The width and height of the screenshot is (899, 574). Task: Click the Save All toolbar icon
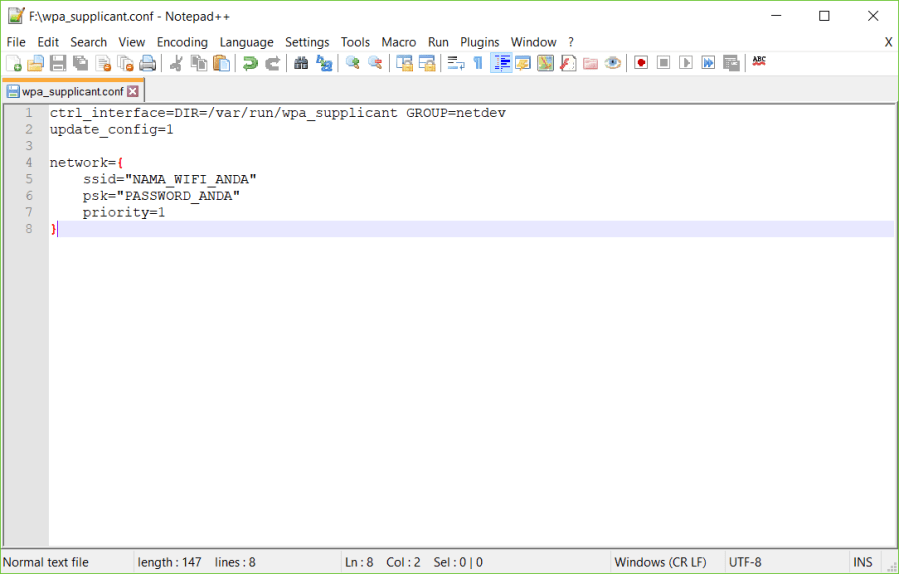80,63
